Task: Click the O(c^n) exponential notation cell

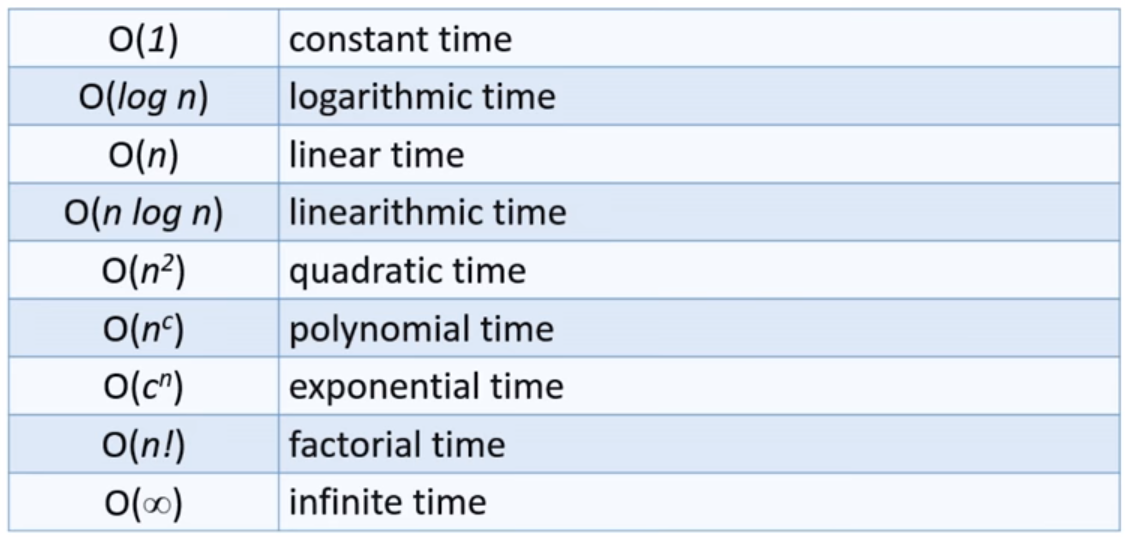Action: click(x=143, y=387)
